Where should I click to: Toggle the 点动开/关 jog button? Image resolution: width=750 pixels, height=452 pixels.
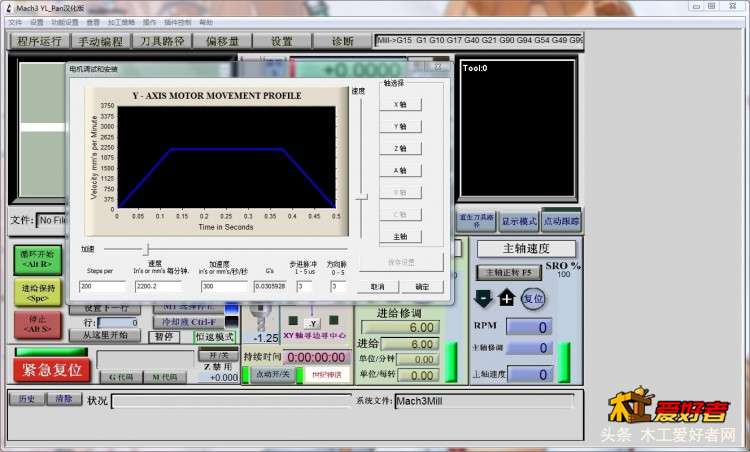coord(273,374)
